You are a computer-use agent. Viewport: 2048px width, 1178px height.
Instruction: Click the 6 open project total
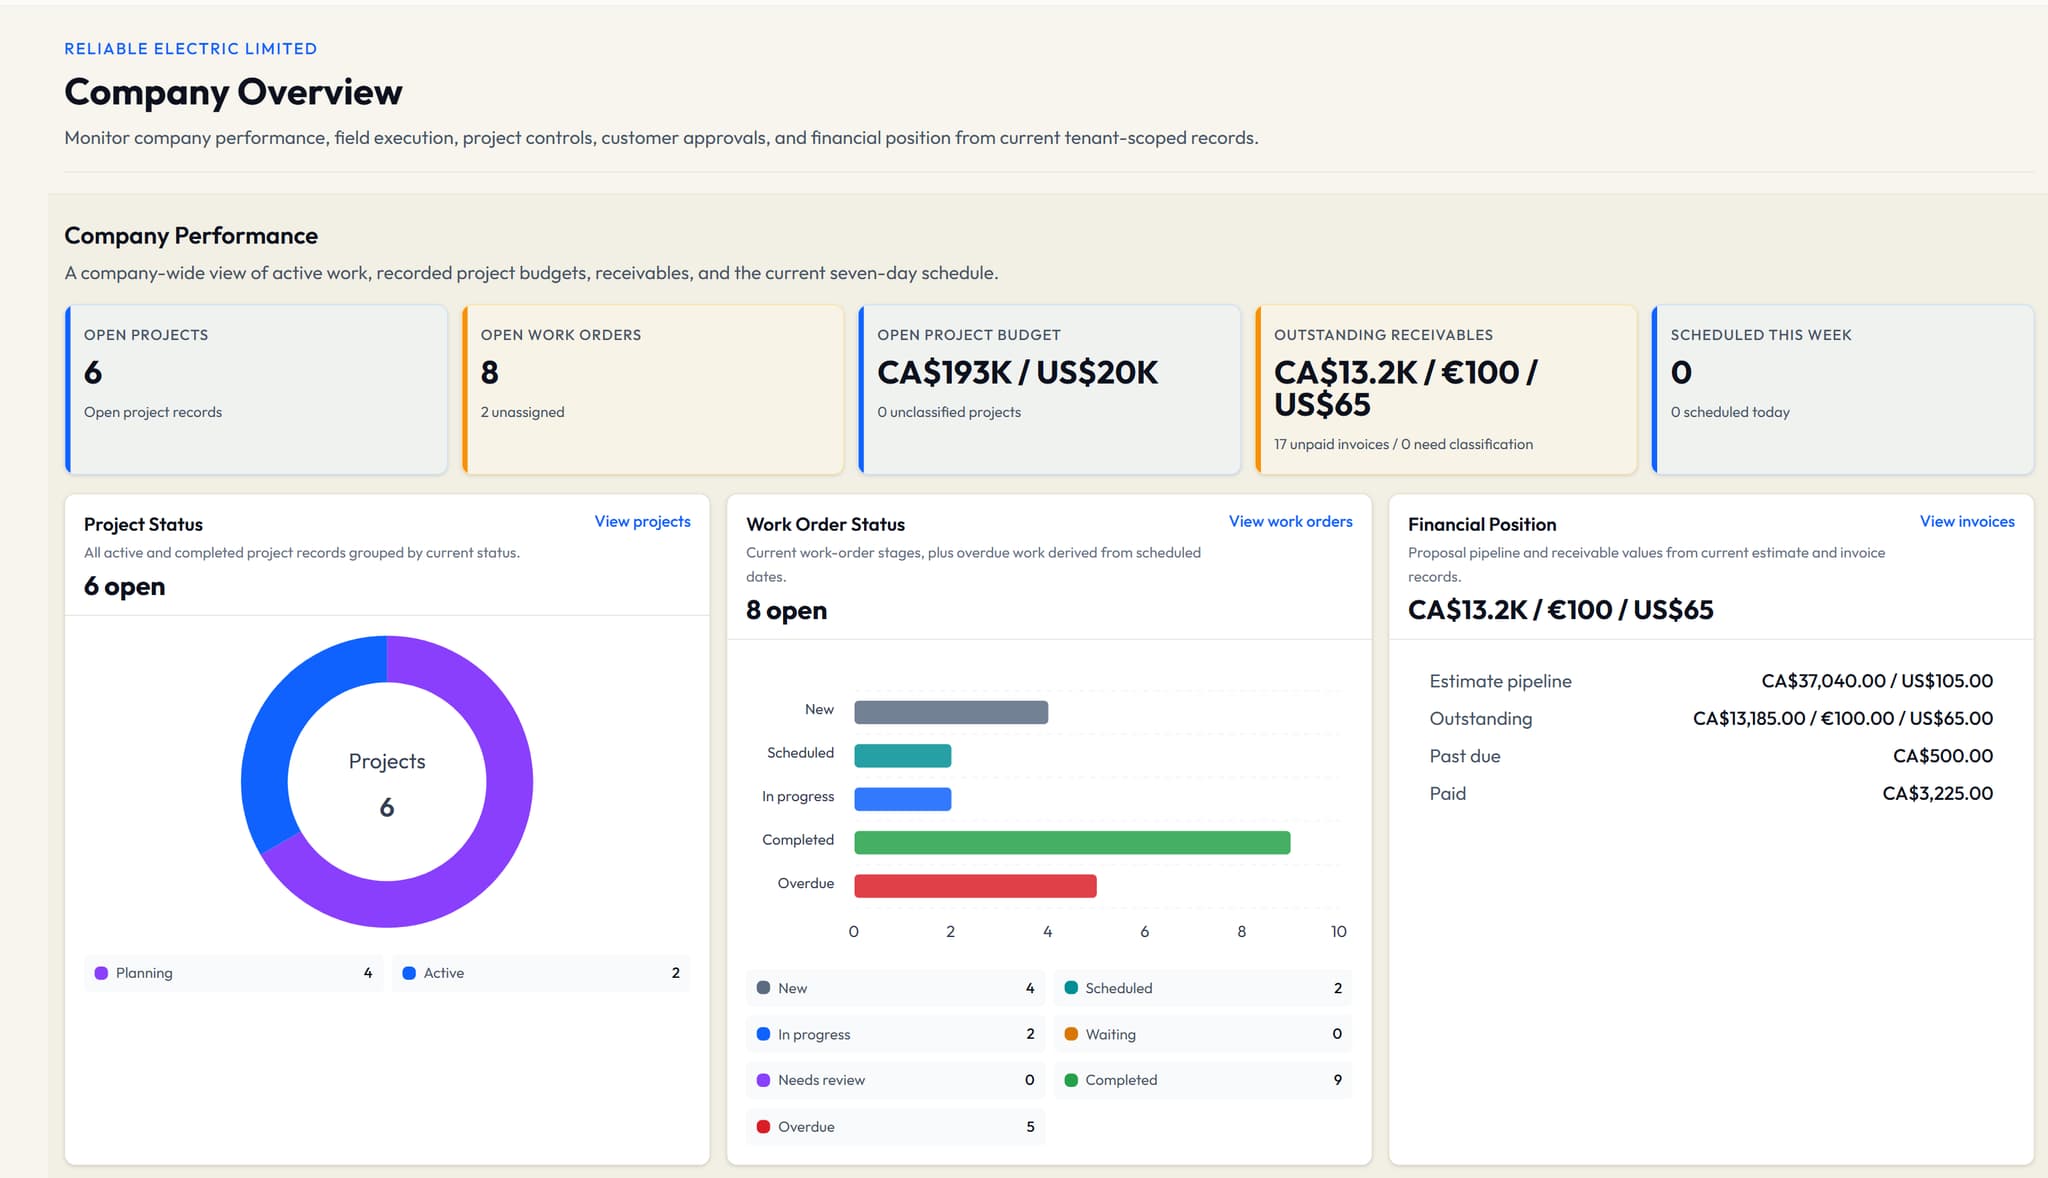(x=124, y=586)
